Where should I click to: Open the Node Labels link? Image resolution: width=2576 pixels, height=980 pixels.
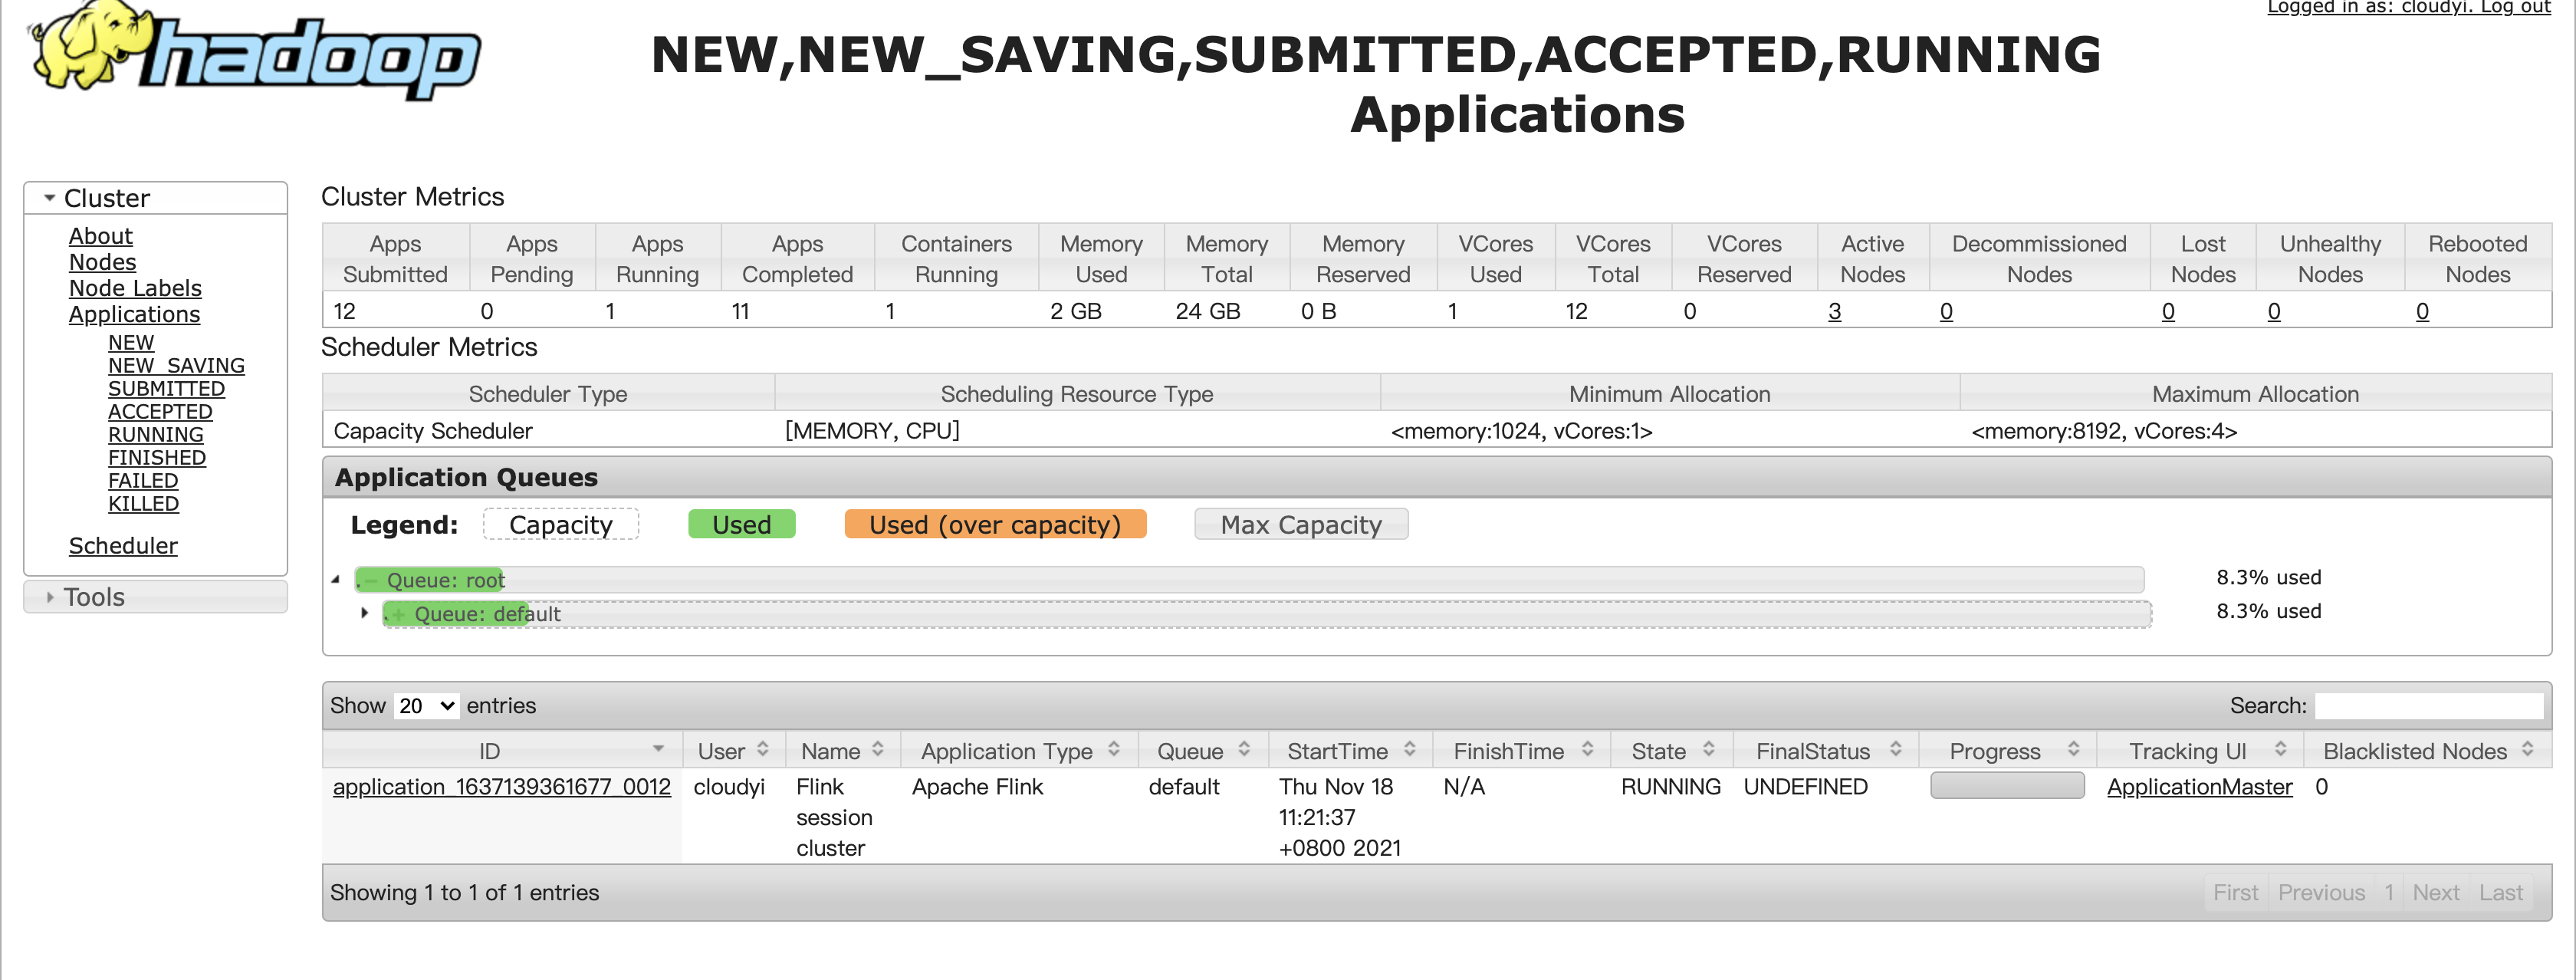[135, 288]
